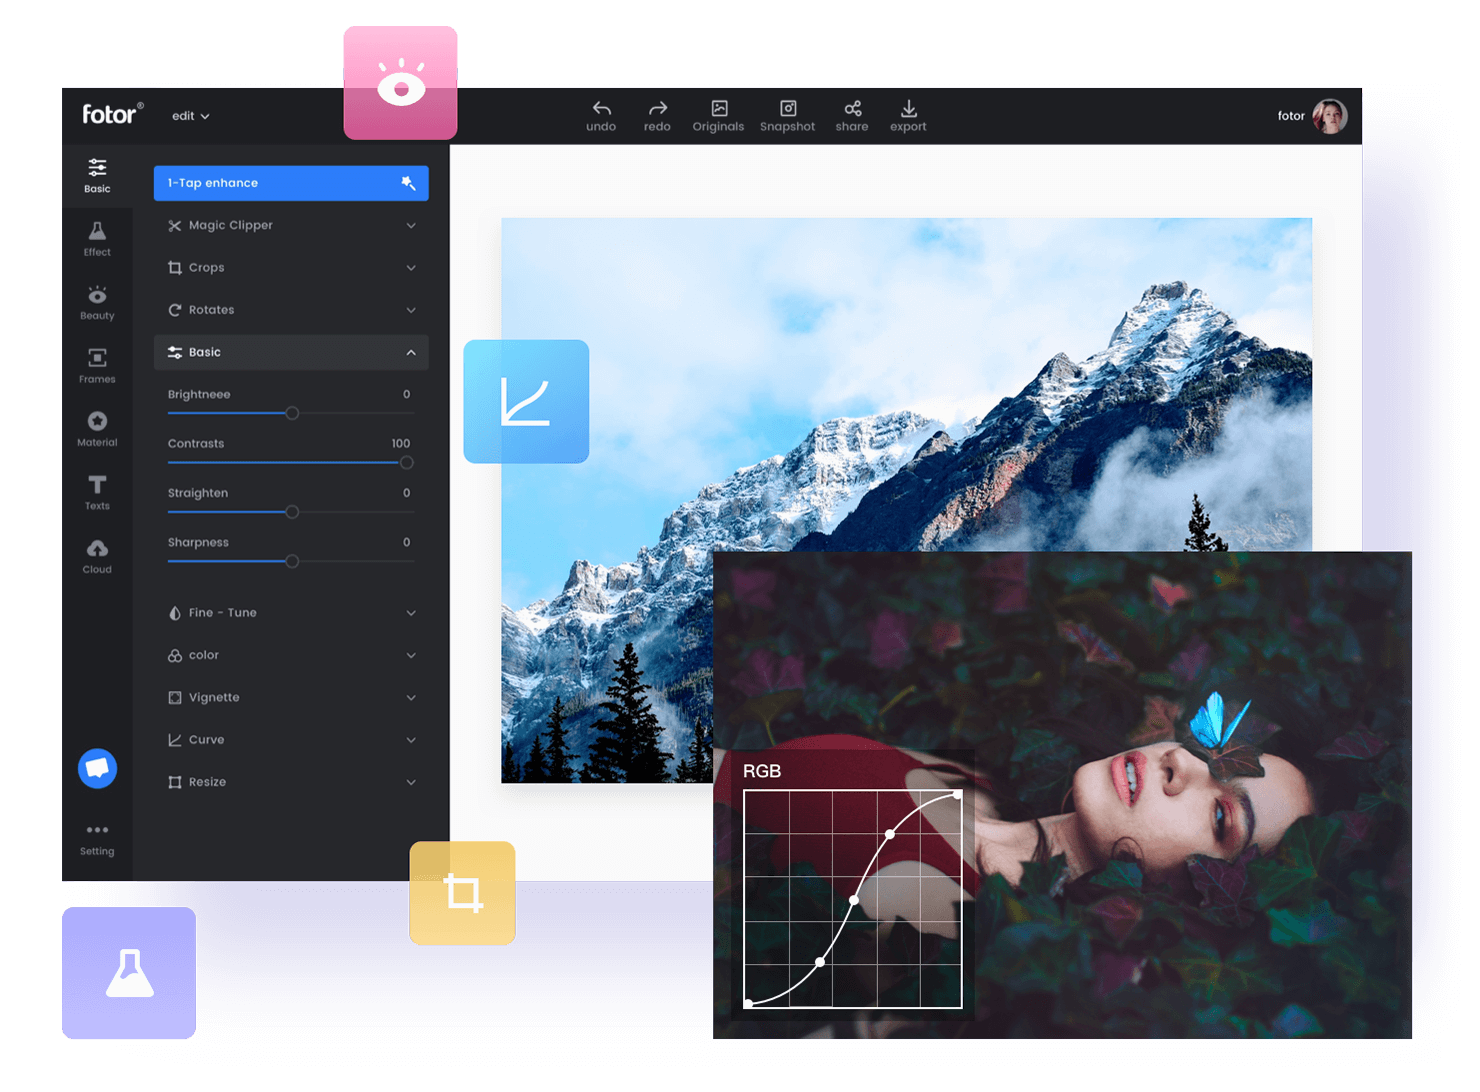Expand the Resize section chevron

(411, 782)
